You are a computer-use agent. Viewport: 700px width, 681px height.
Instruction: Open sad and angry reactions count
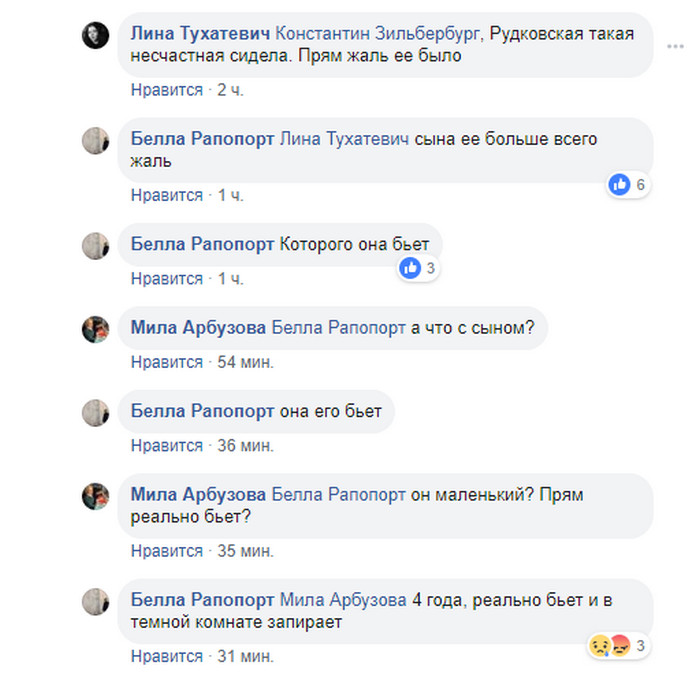click(x=612, y=645)
